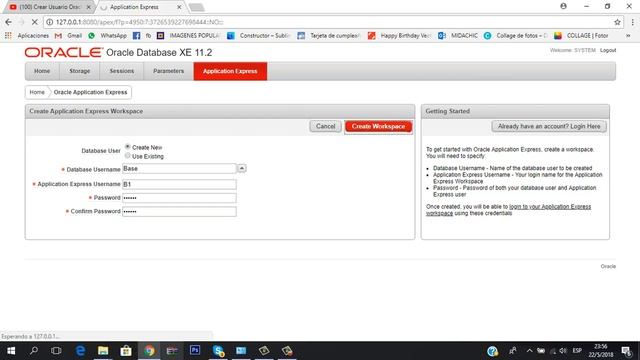The height and width of the screenshot is (360, 640).
Task: Click the Password field
Action: [179, 198]
